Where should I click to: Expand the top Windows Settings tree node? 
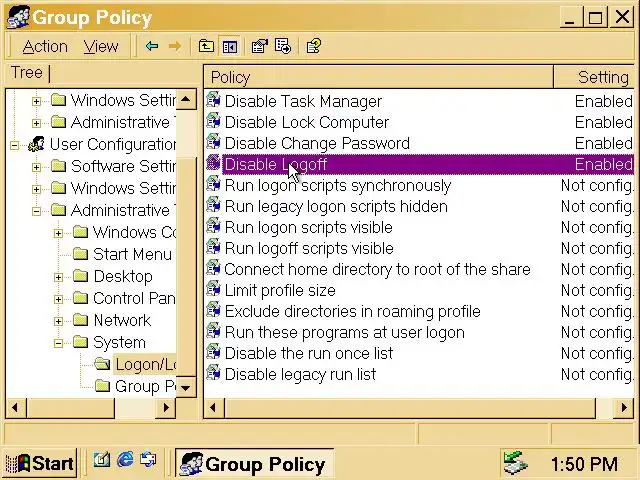click(36, 101)
